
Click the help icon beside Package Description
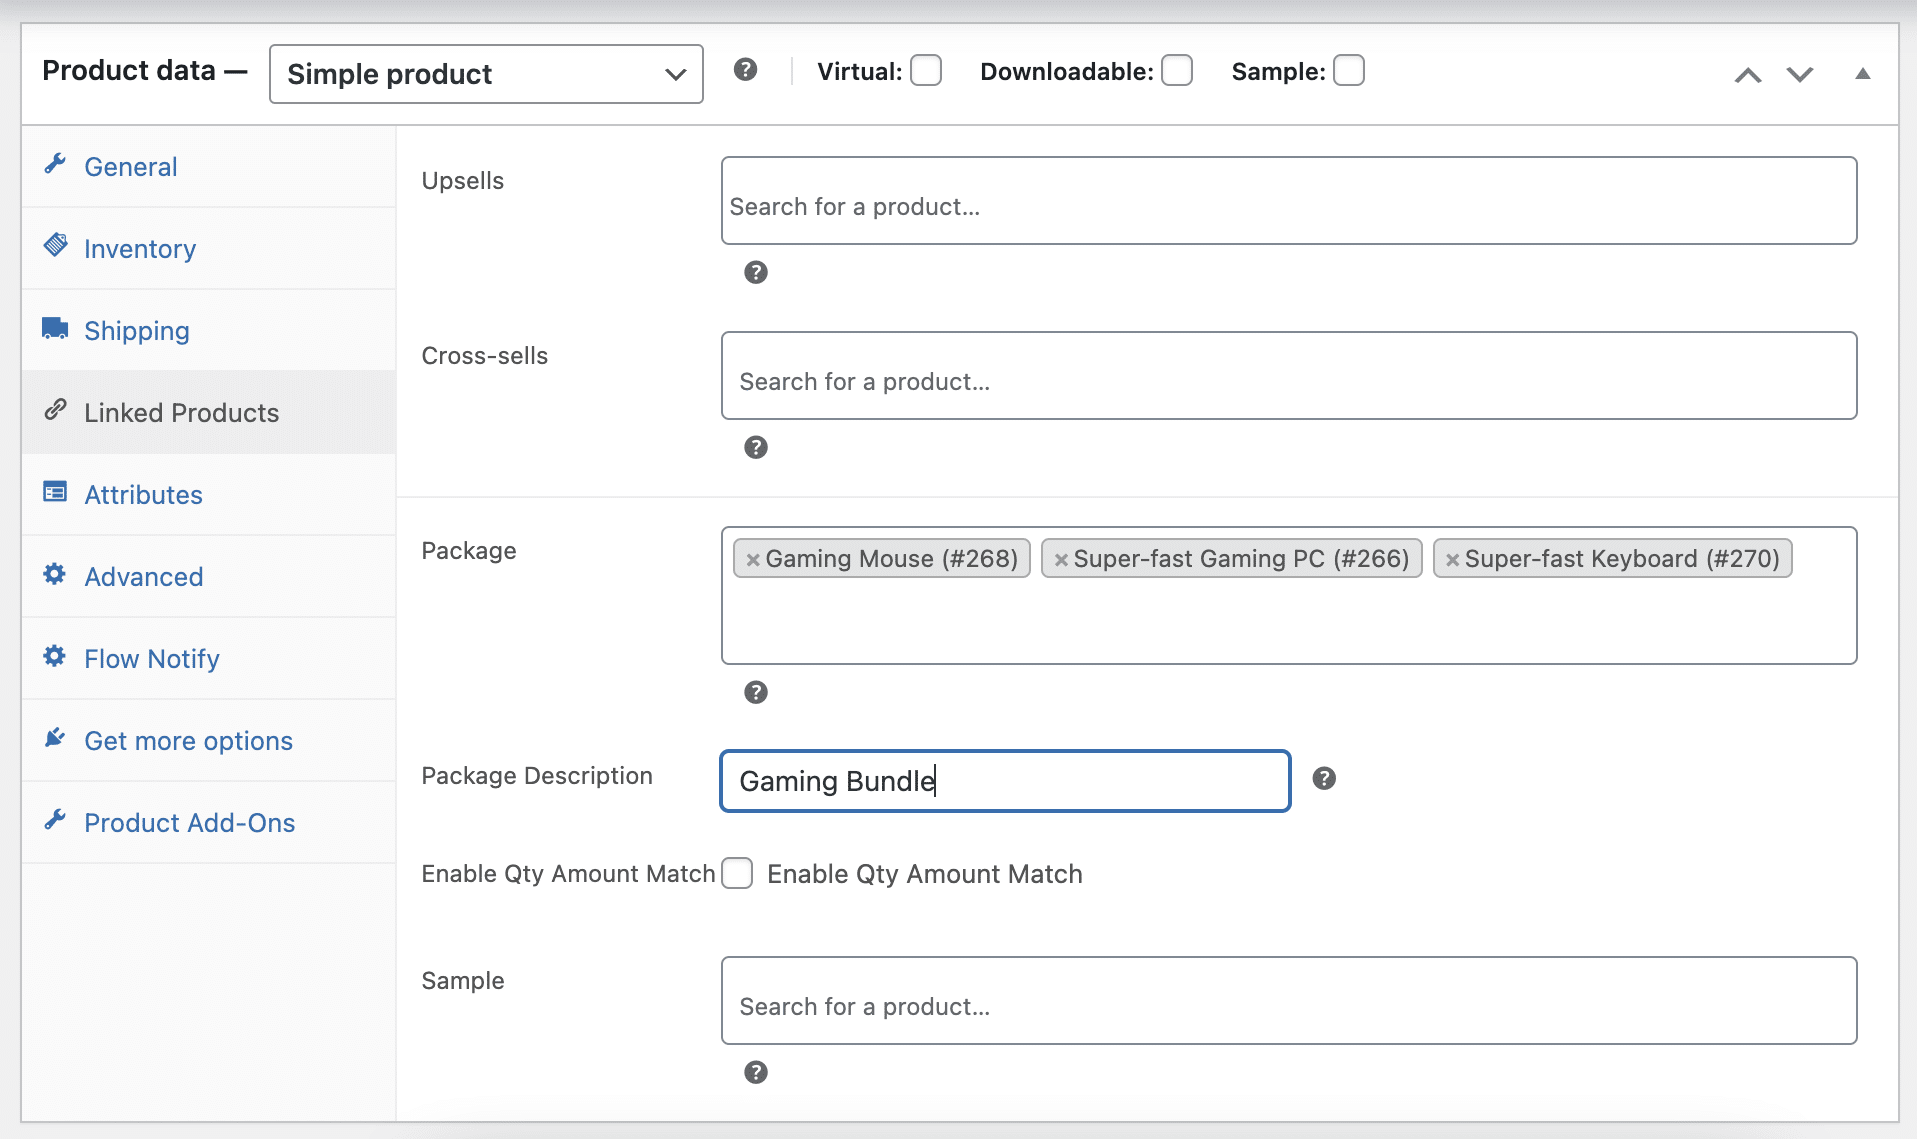pos(1324,778)
